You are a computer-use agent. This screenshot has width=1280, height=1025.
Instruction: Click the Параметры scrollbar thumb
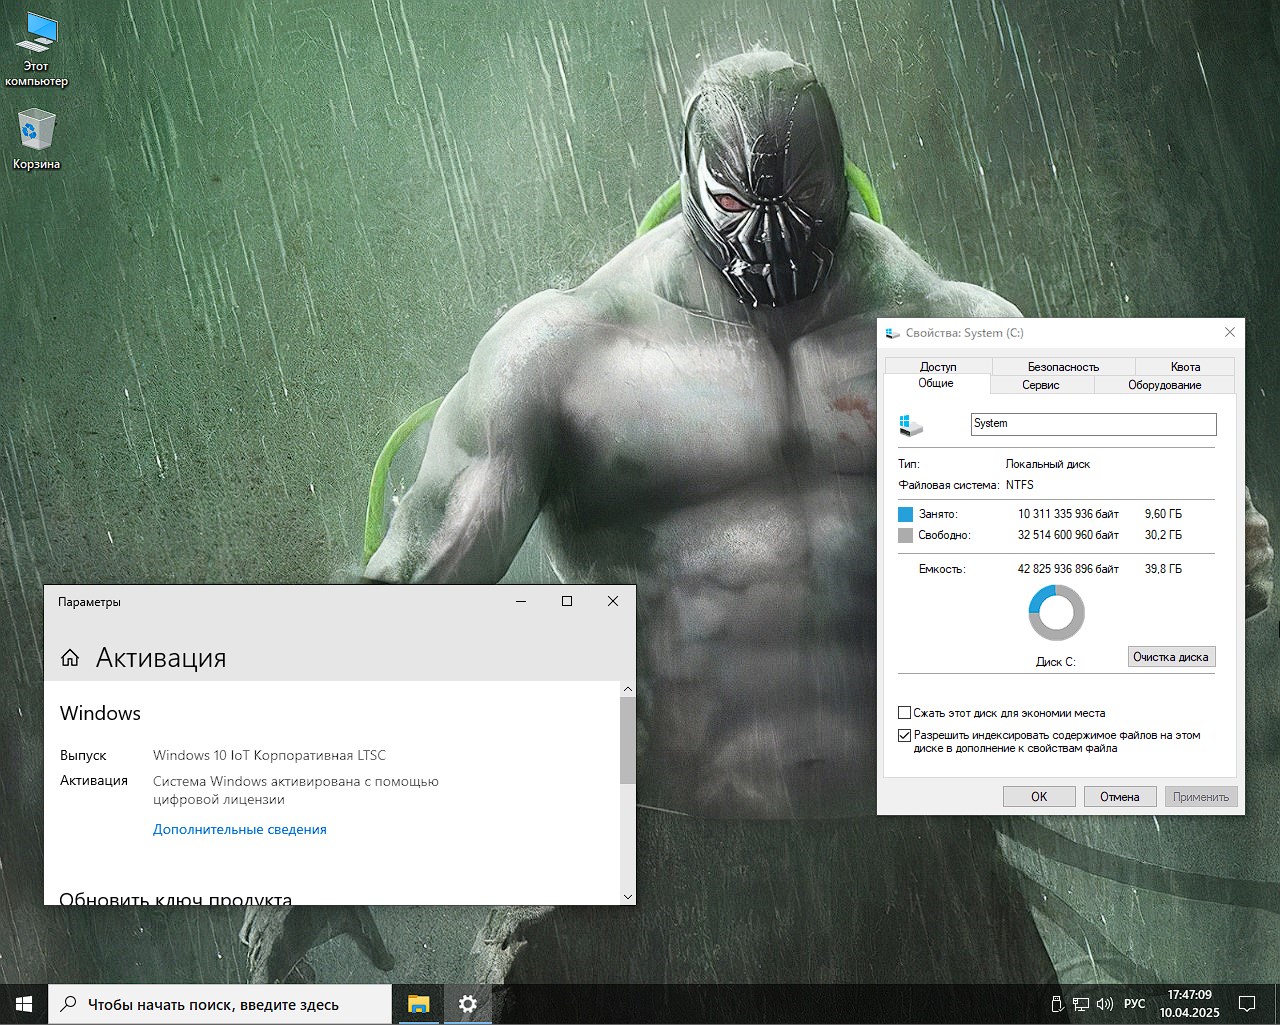click(628, 740)
